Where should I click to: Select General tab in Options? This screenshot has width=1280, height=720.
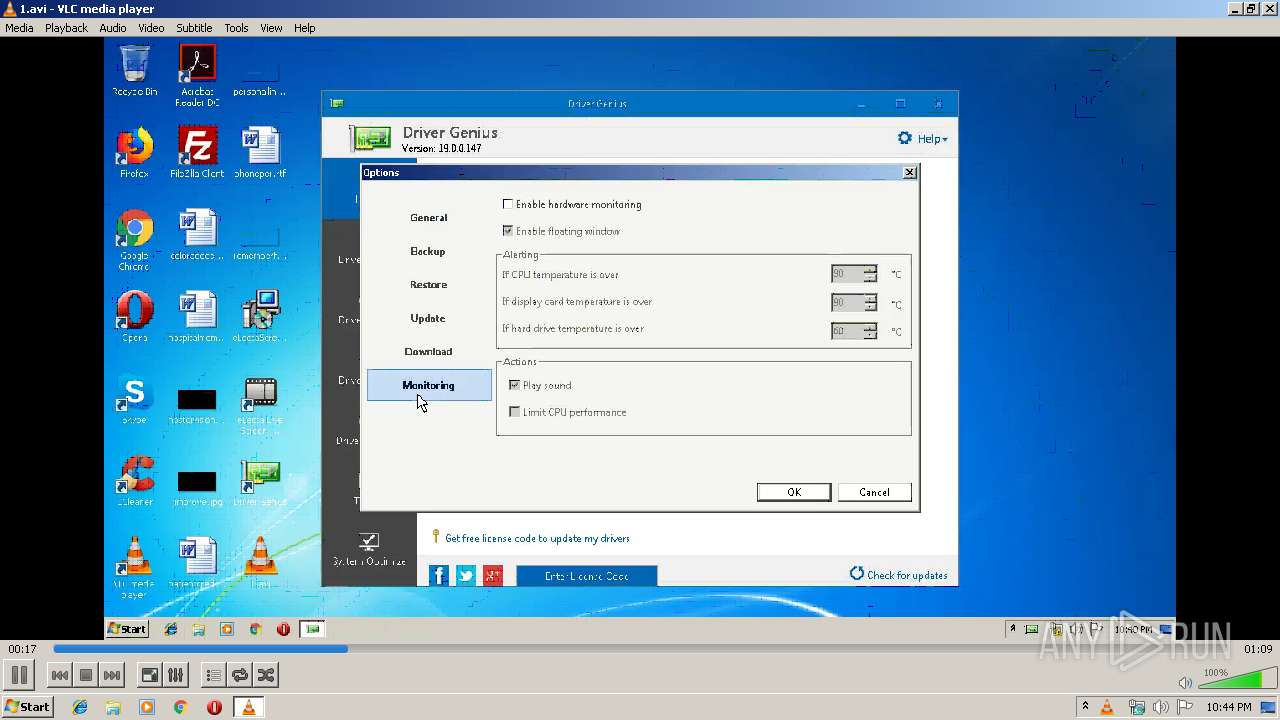[x=429, y=218]
